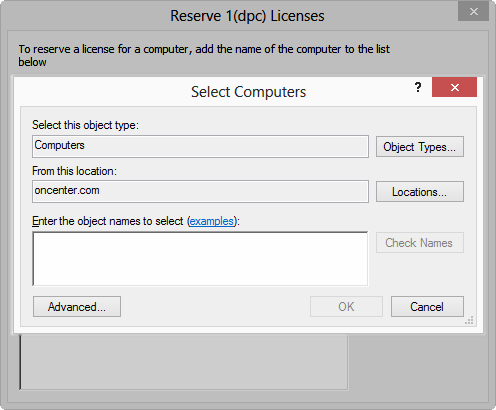This screenshot has width=496, height=410.
Task: Close the Reserve 1(dpc) Licenses window
Action: [x=473, y=12]
